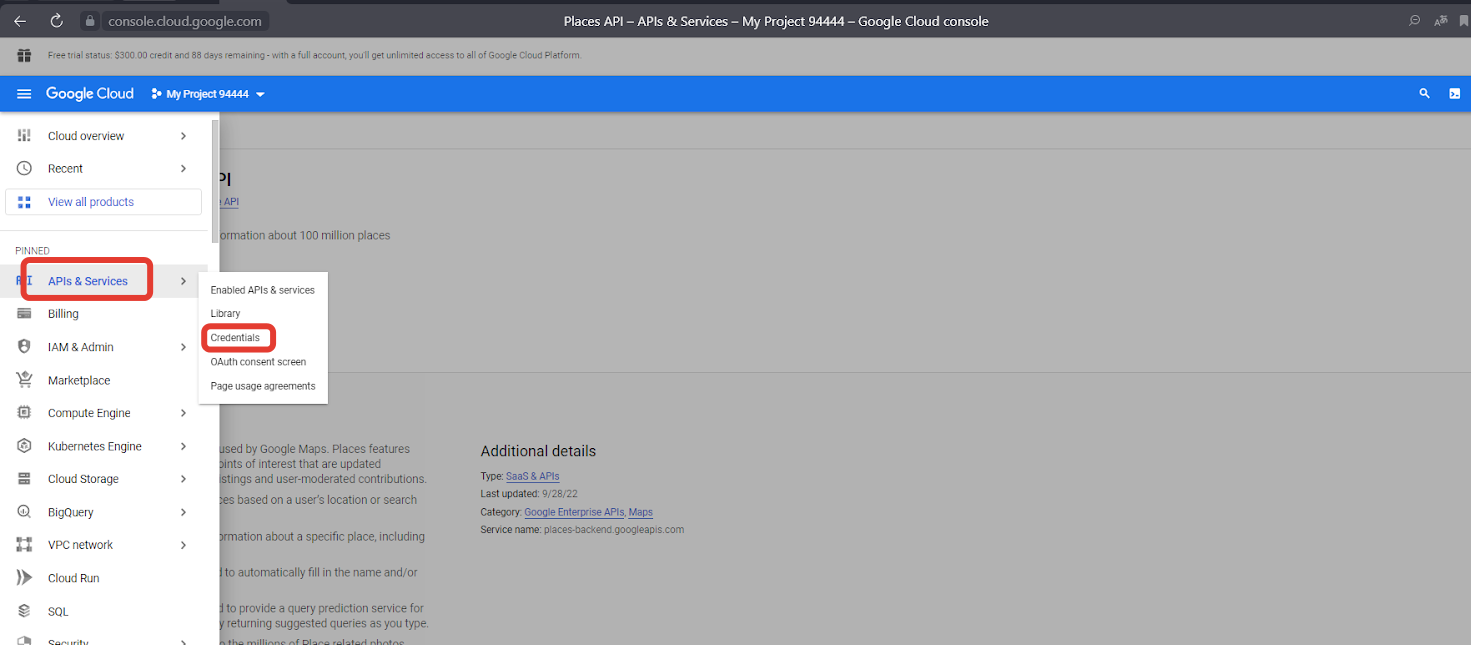The height and width of the screenshot is (645, 1471).
Task: Select Enabled APIs & services in submenu
Action: [263, 290]
